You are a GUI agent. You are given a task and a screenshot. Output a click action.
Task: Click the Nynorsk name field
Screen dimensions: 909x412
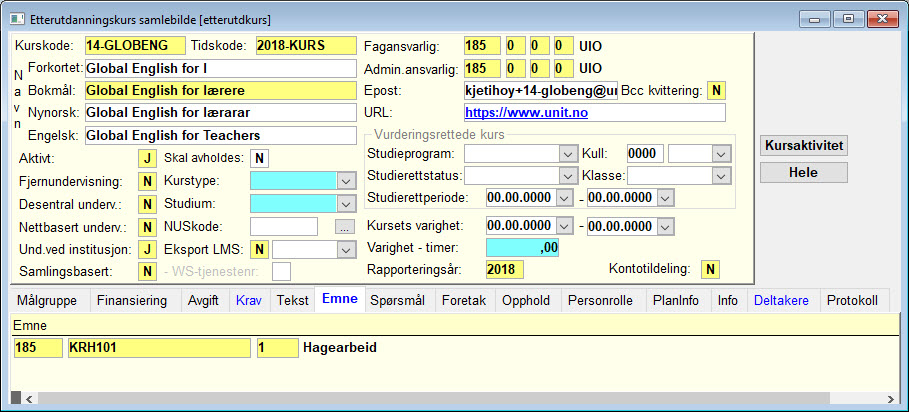tap(220, 112)
